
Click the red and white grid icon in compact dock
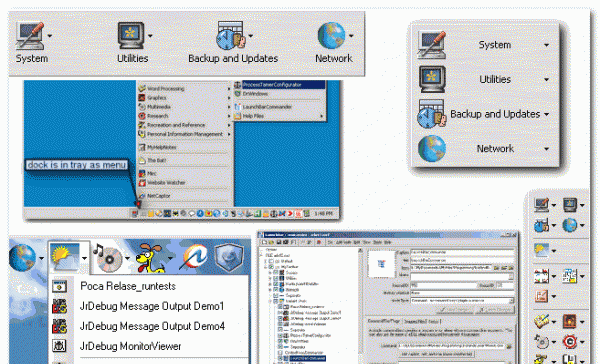point(541,276)
